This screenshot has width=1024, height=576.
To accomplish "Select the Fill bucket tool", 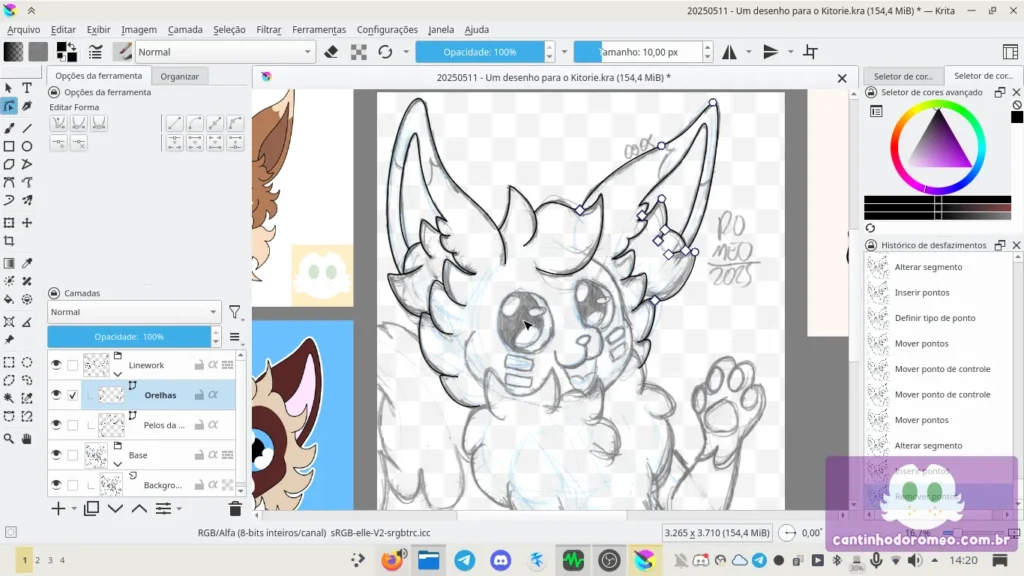I will [9, 299].
